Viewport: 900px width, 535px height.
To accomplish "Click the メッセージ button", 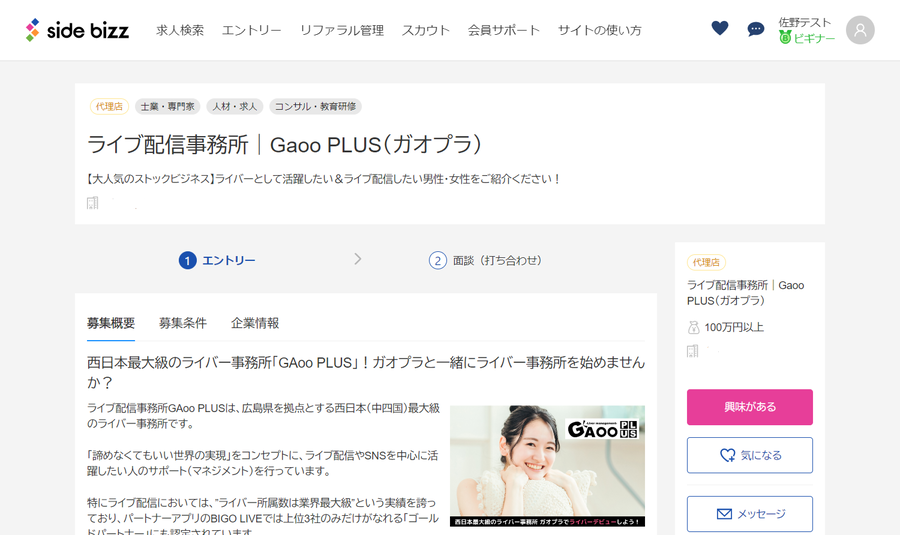I will click(750, 514).
